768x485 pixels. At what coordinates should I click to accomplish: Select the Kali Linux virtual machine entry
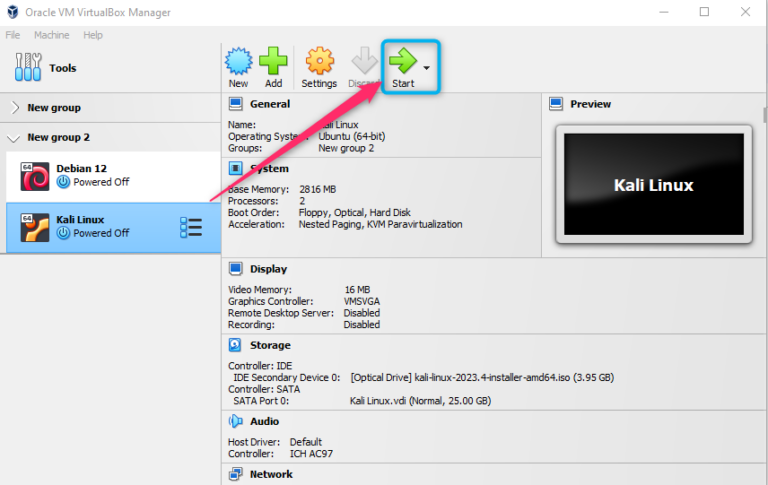(x=93, y=226)
